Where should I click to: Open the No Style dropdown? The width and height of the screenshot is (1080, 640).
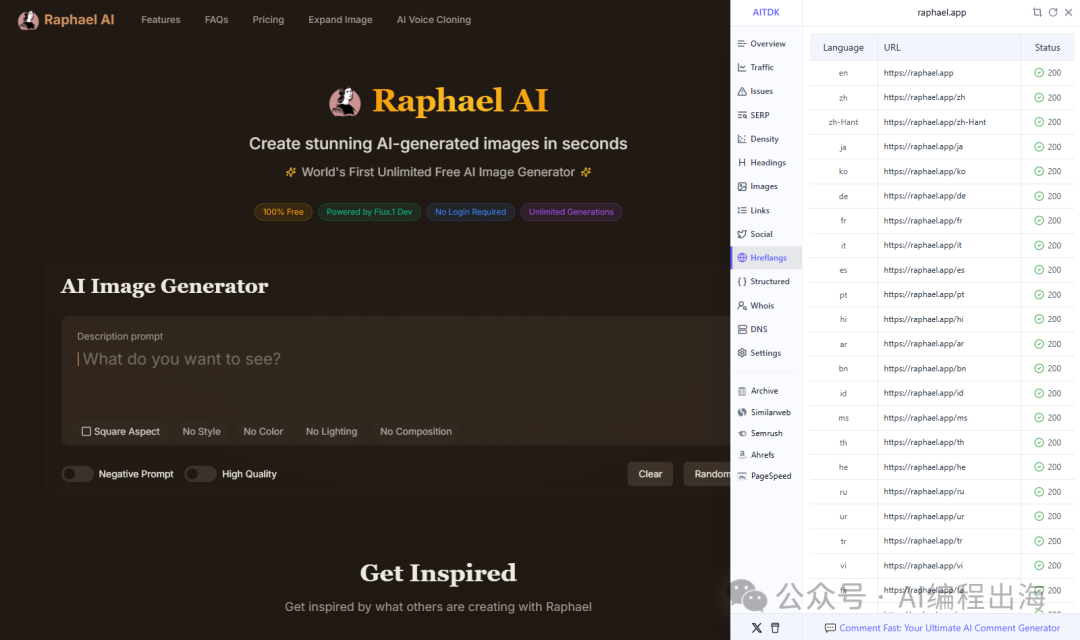click(x=201, y=432)
